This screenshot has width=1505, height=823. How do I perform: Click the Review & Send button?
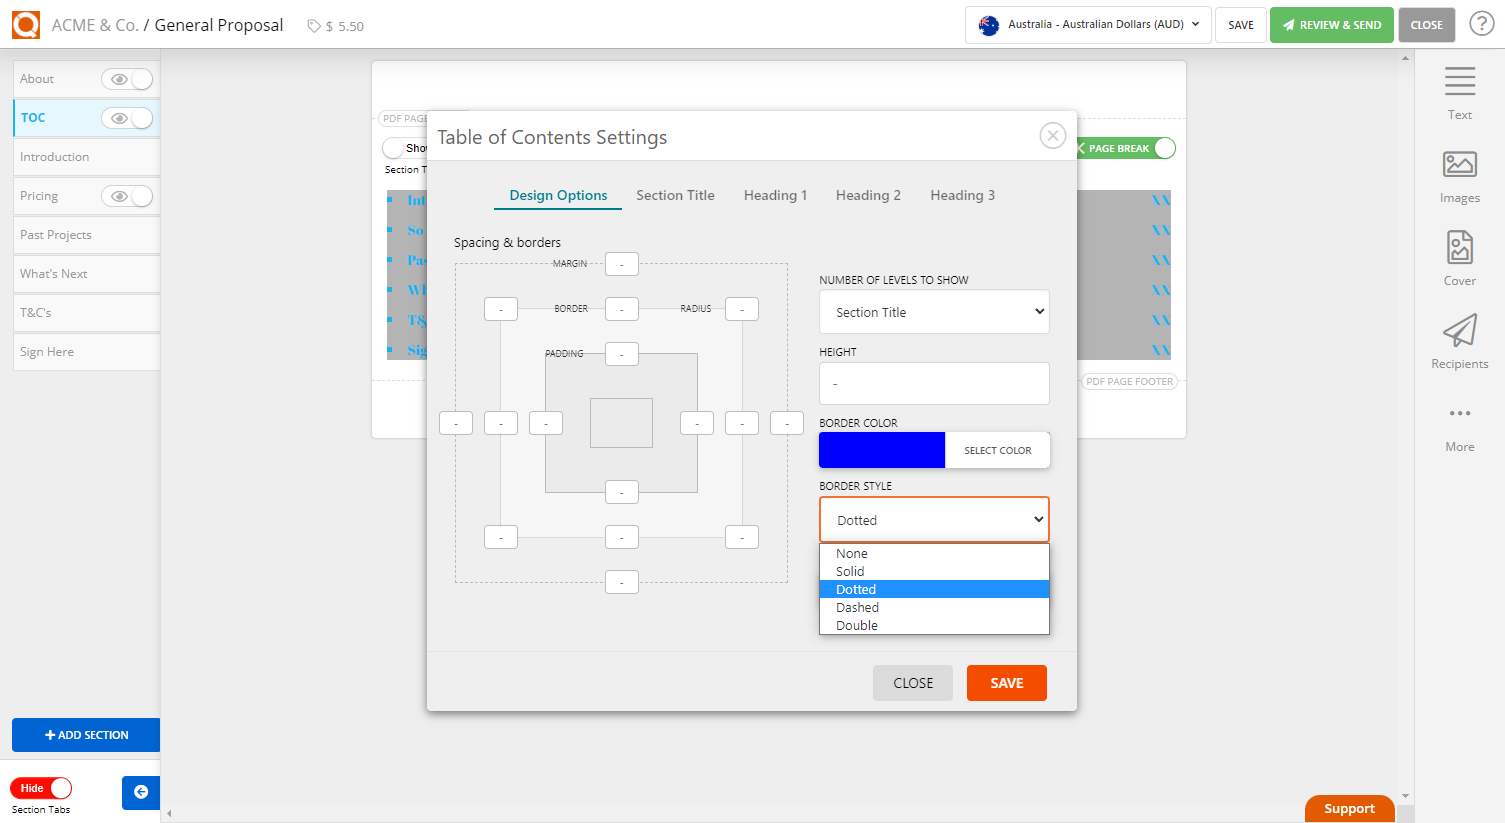pos(1331,24)
